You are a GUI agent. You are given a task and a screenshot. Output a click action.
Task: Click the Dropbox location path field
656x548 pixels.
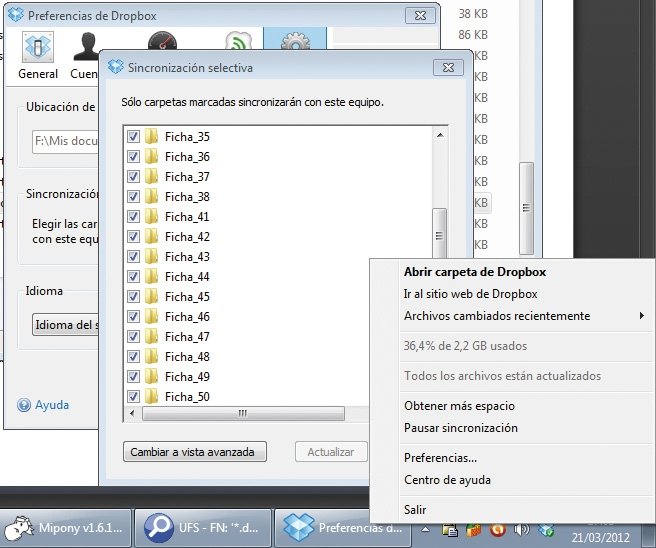(65, 141)
